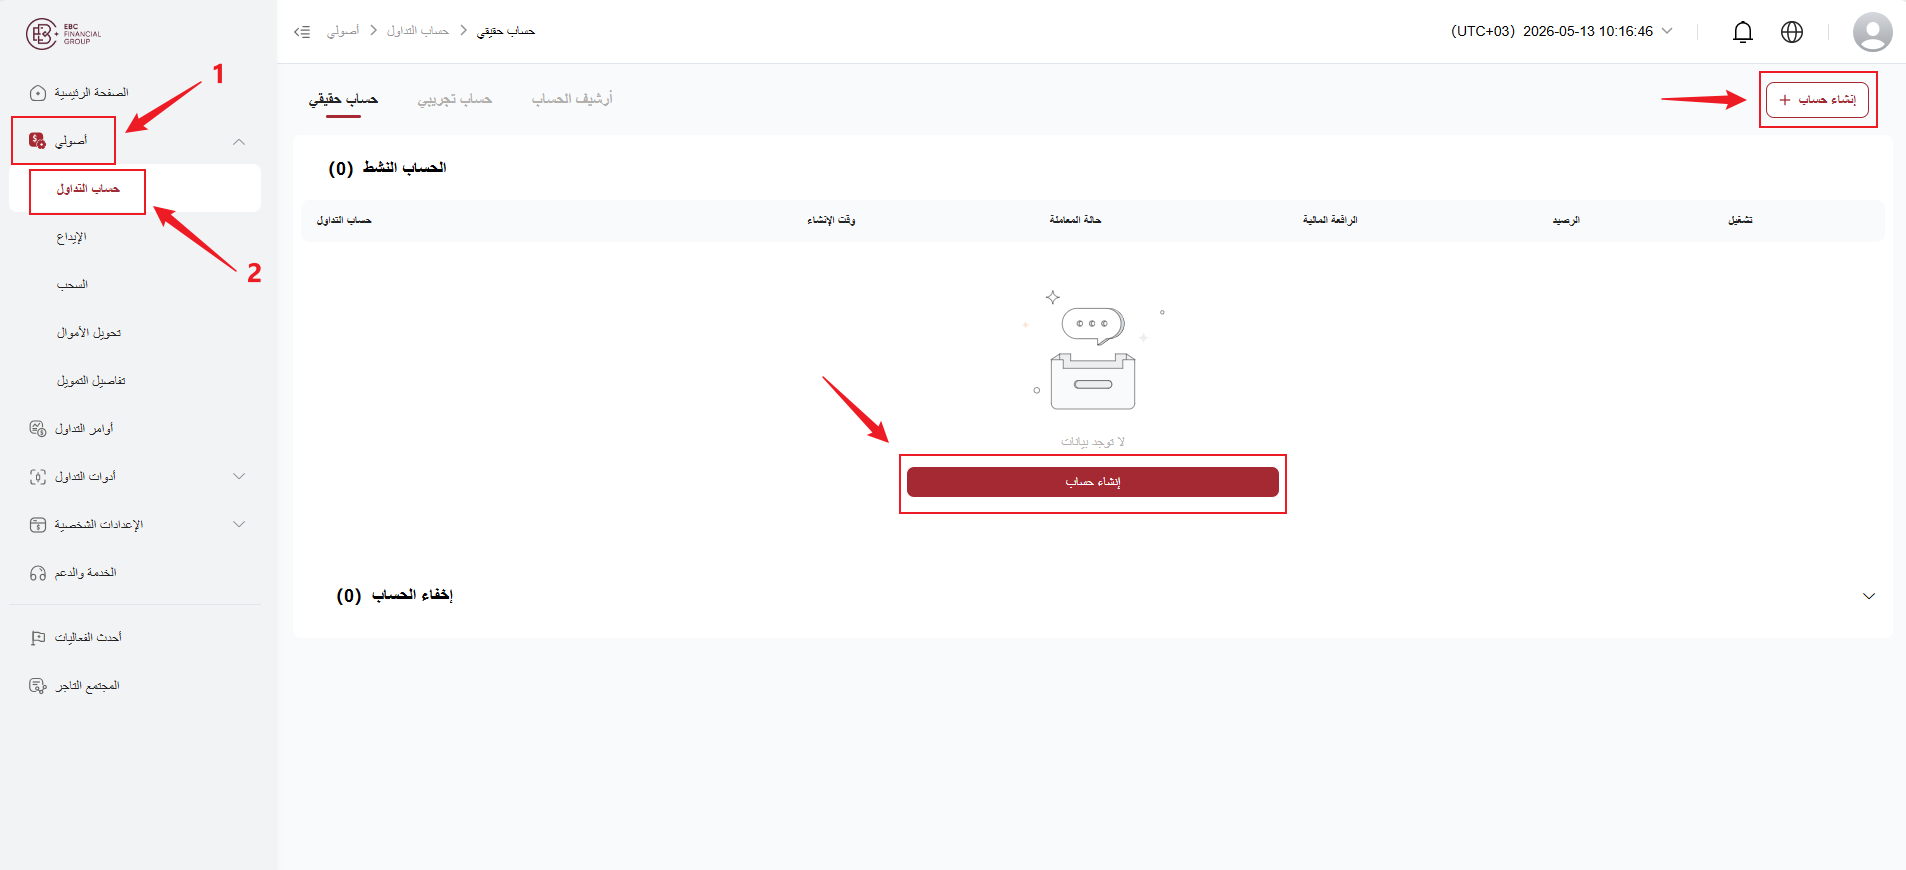The height and width of the screenshot is (870, 1906).
Task: Expand the أدوات التداول submenu chevron
Action: (239, 476)
